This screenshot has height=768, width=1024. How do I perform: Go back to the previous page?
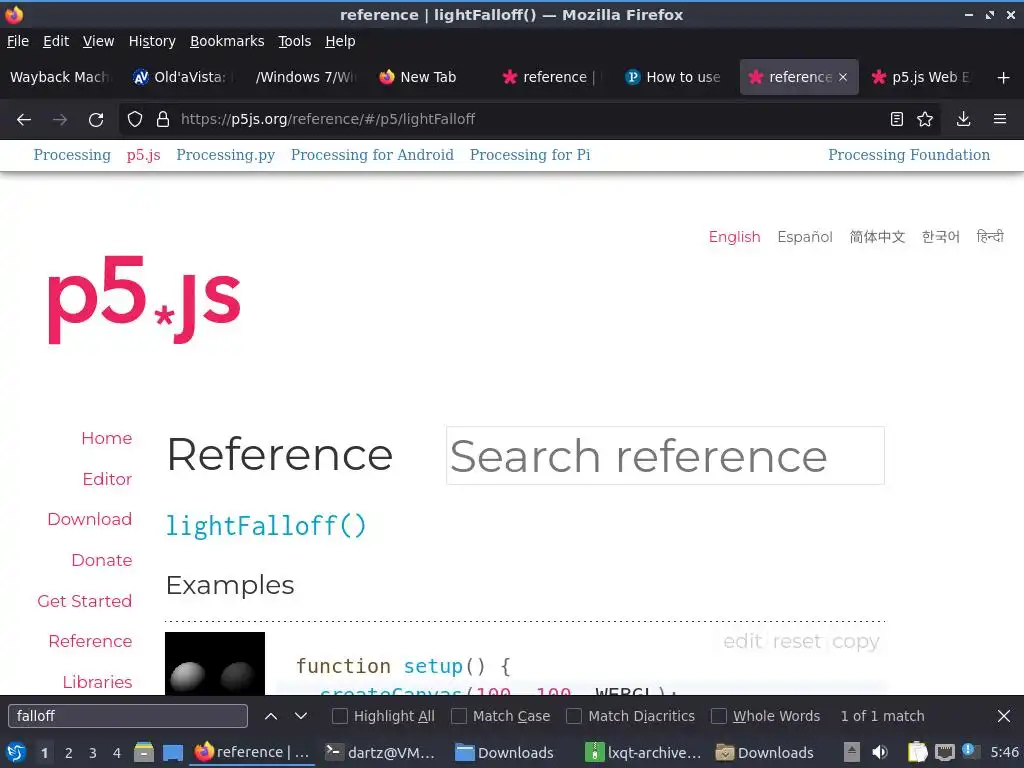[24, 120]
